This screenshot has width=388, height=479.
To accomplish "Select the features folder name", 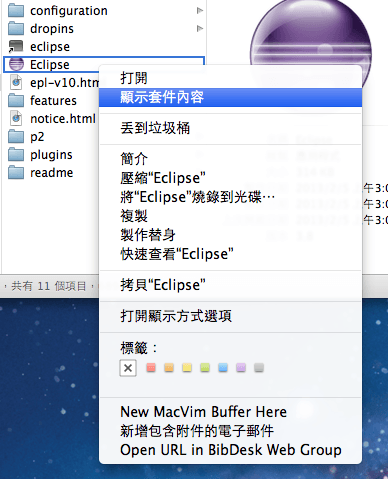I will coord(53,101).
